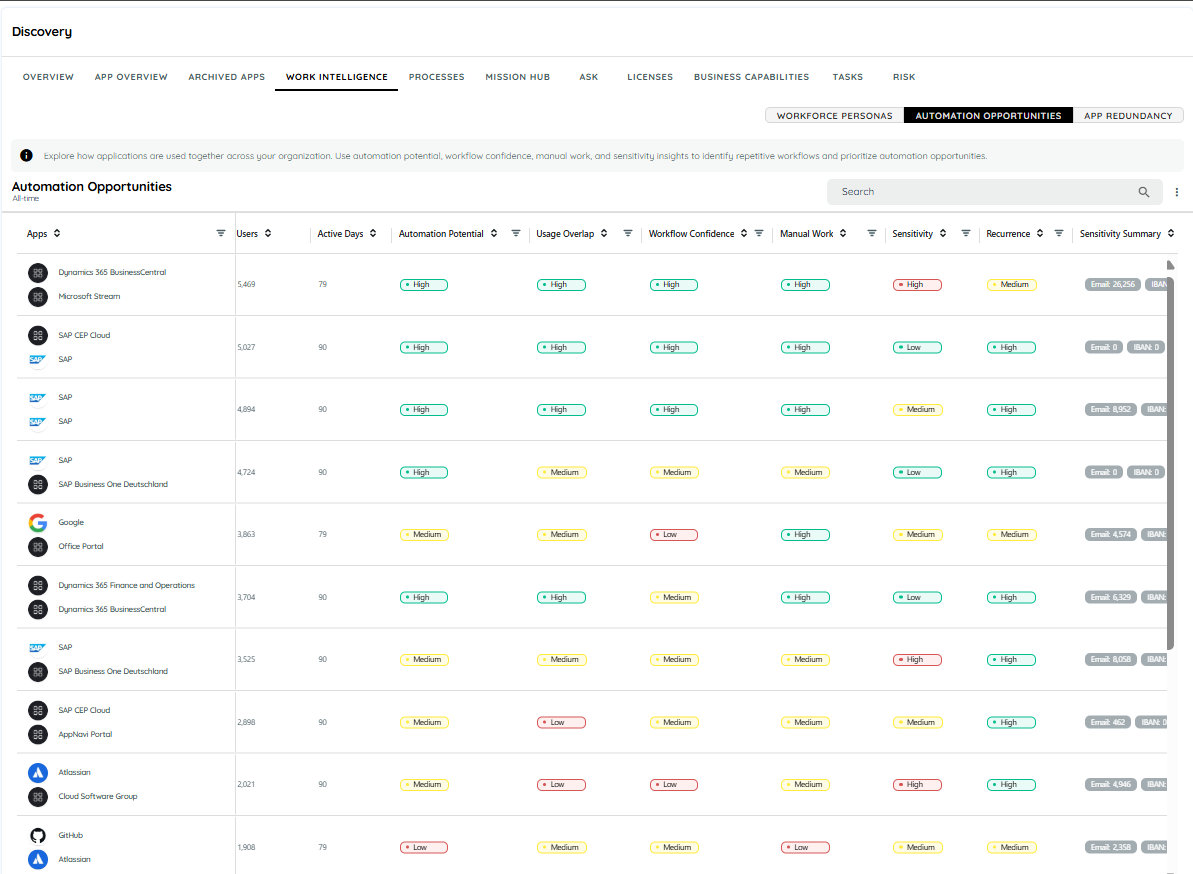Open the Manual Work filter icon
Viewport: 1193px width, 874px height.
[872, 234]
